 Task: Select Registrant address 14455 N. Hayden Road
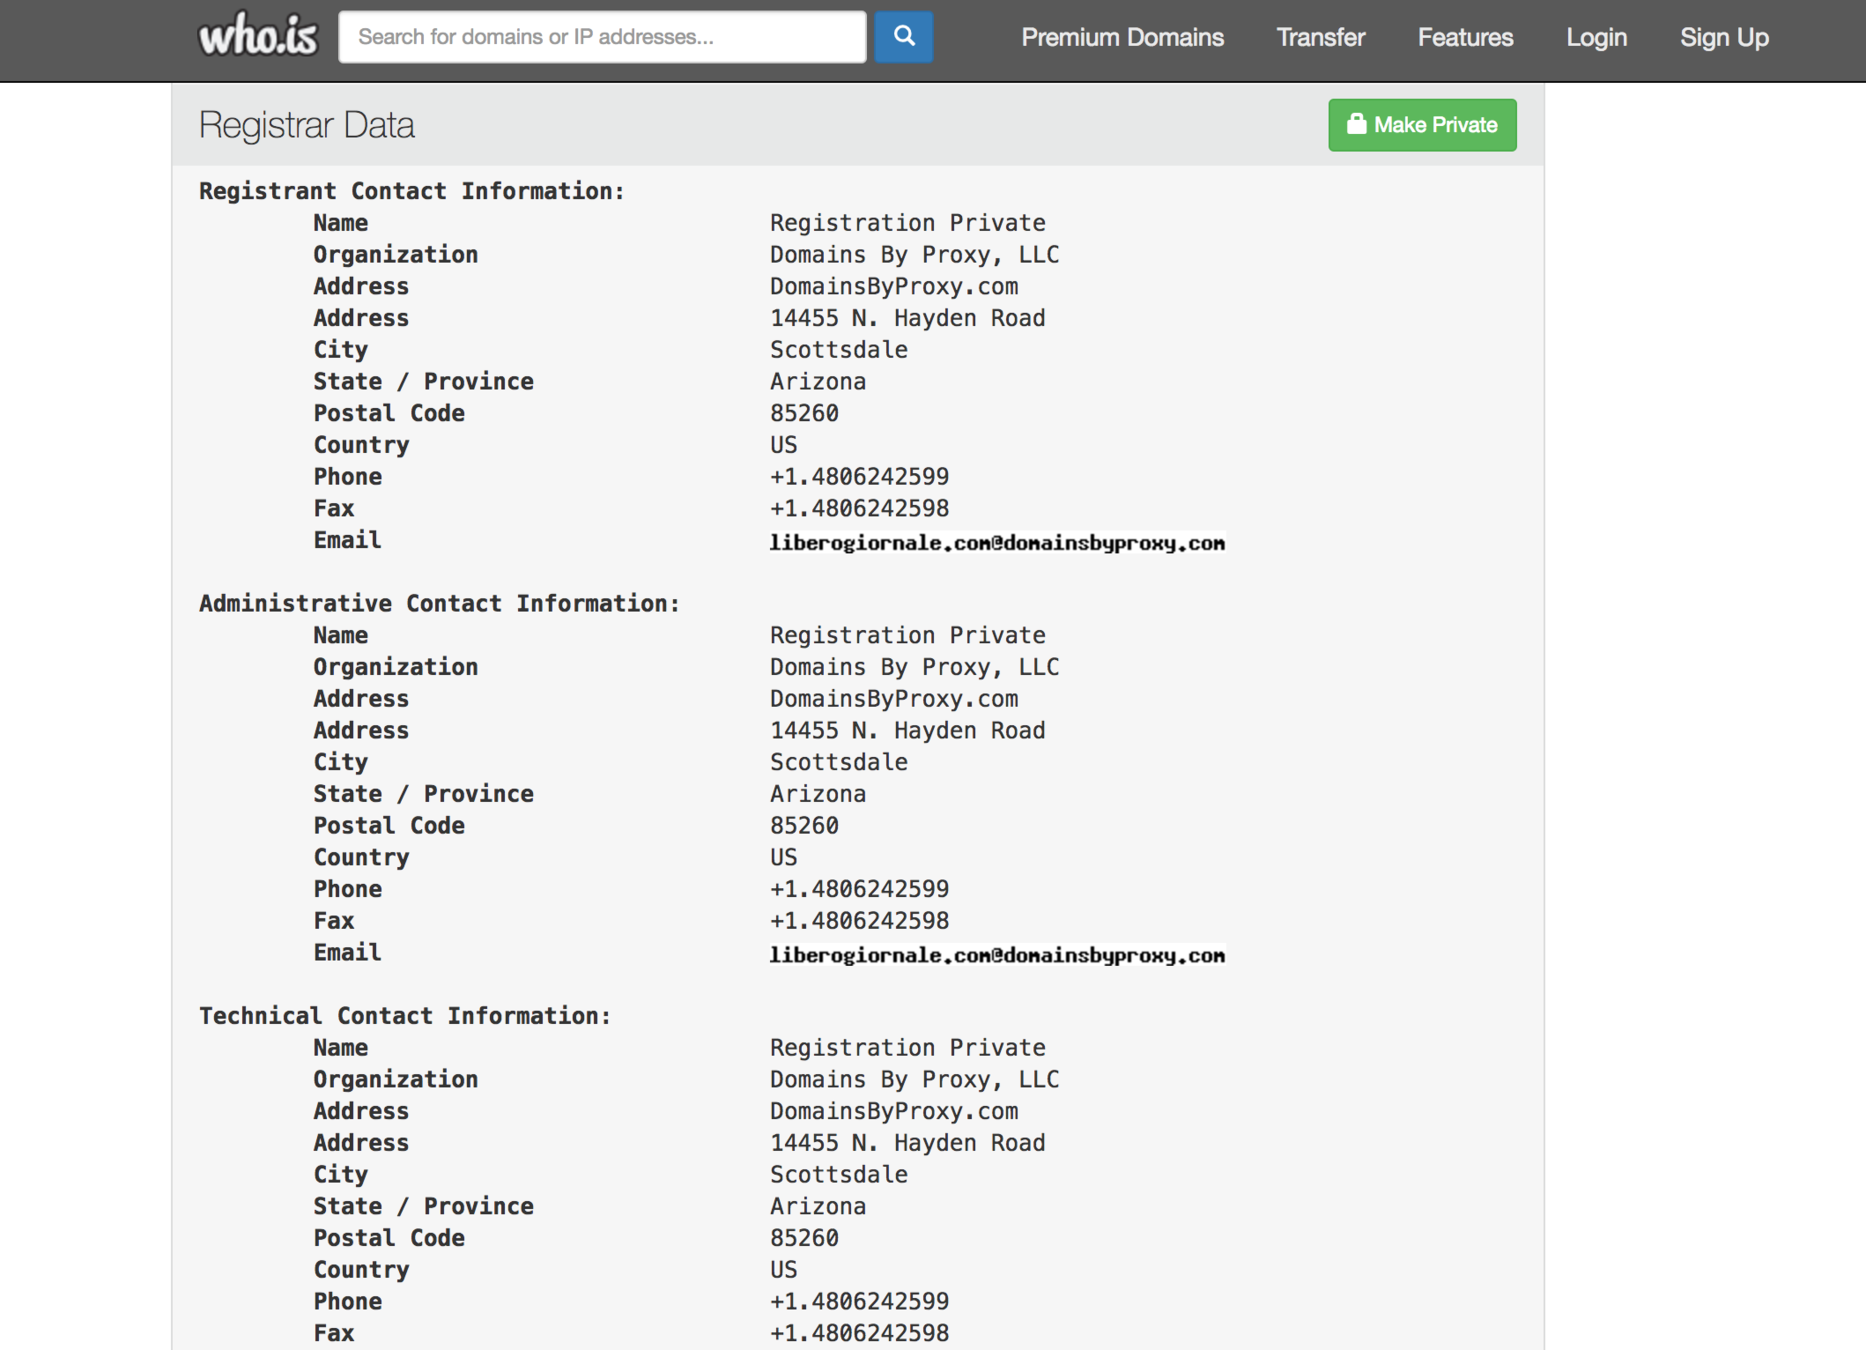907,318
